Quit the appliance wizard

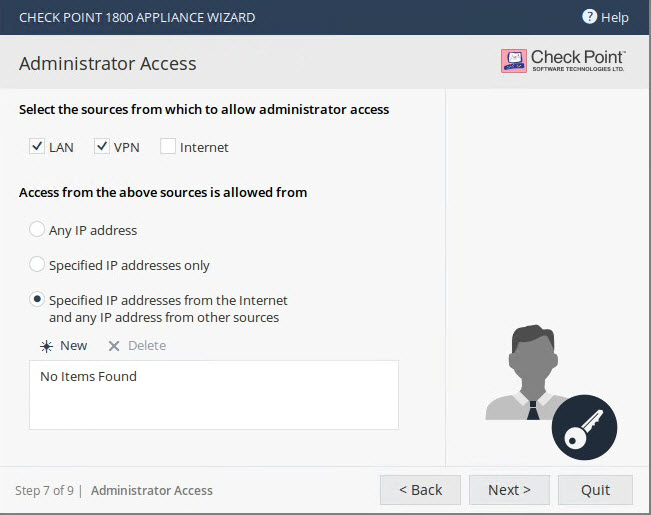[595, 490]
